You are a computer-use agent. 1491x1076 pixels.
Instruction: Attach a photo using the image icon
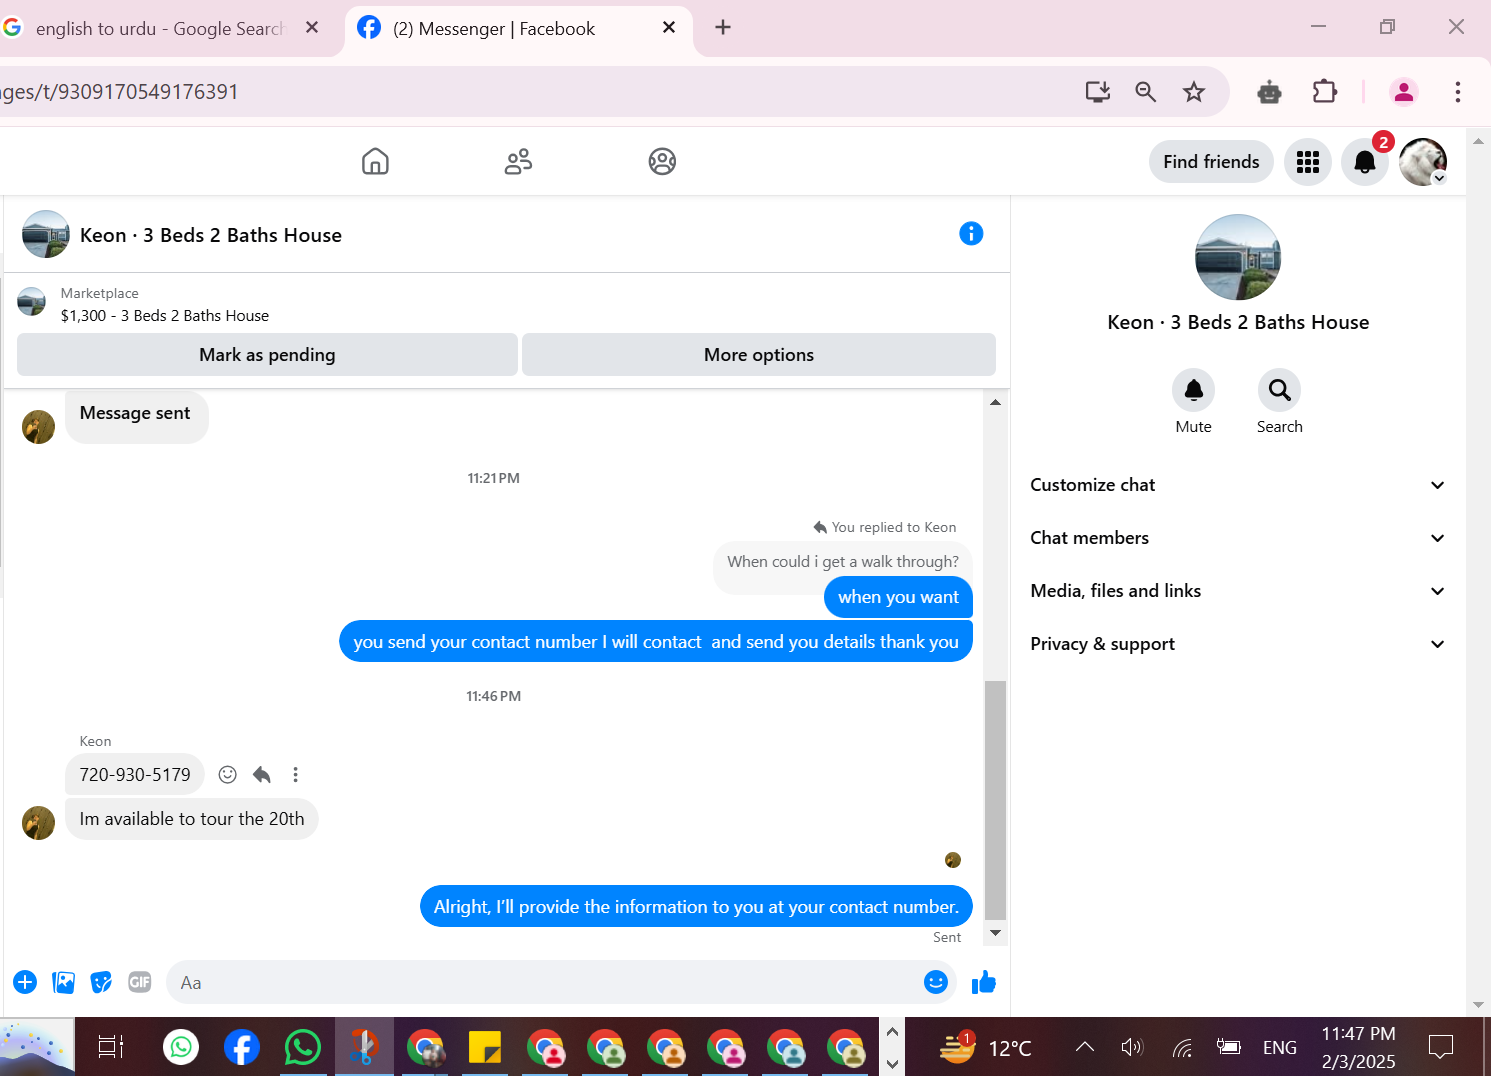click(63, 982)
